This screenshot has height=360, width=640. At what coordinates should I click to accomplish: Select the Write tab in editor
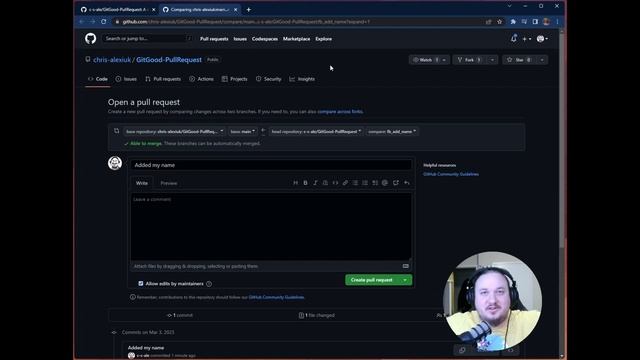pyautogui.click(x=142, y=183)
